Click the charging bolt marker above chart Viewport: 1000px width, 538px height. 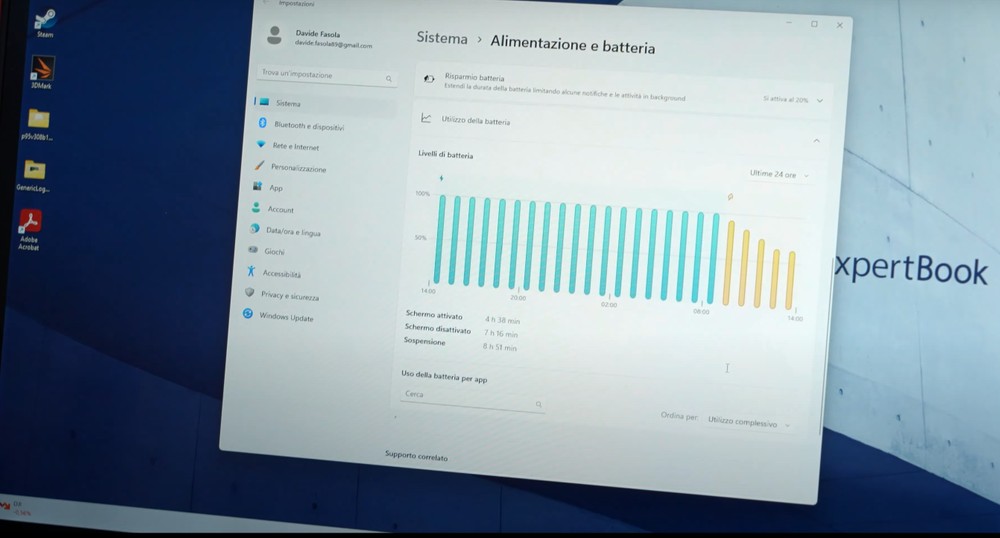(441, 178)
